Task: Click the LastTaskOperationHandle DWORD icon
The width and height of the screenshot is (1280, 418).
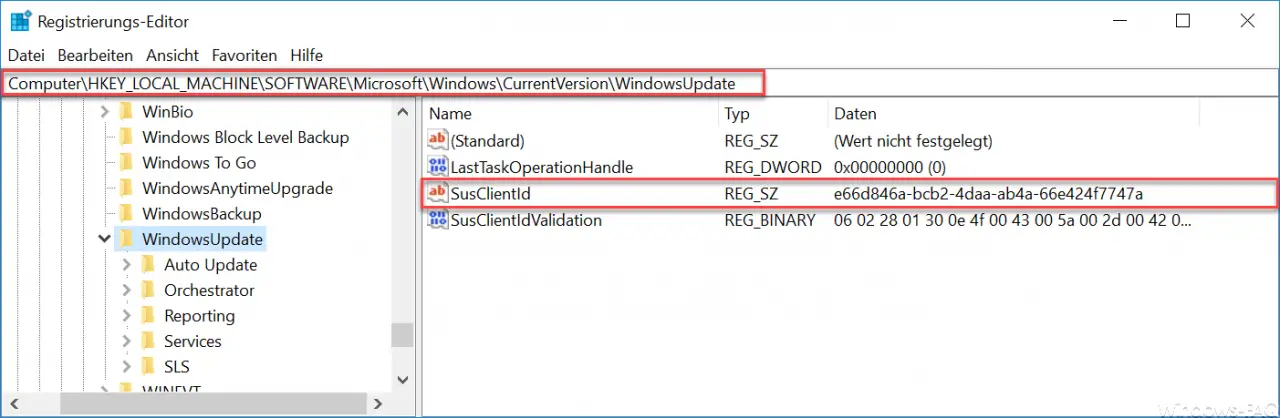Action: coord(437,167)
